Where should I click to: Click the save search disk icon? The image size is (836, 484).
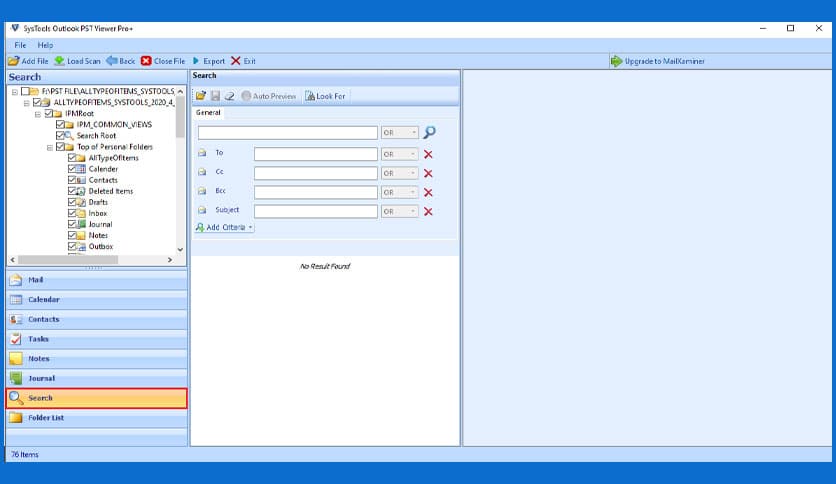point(215,96)
